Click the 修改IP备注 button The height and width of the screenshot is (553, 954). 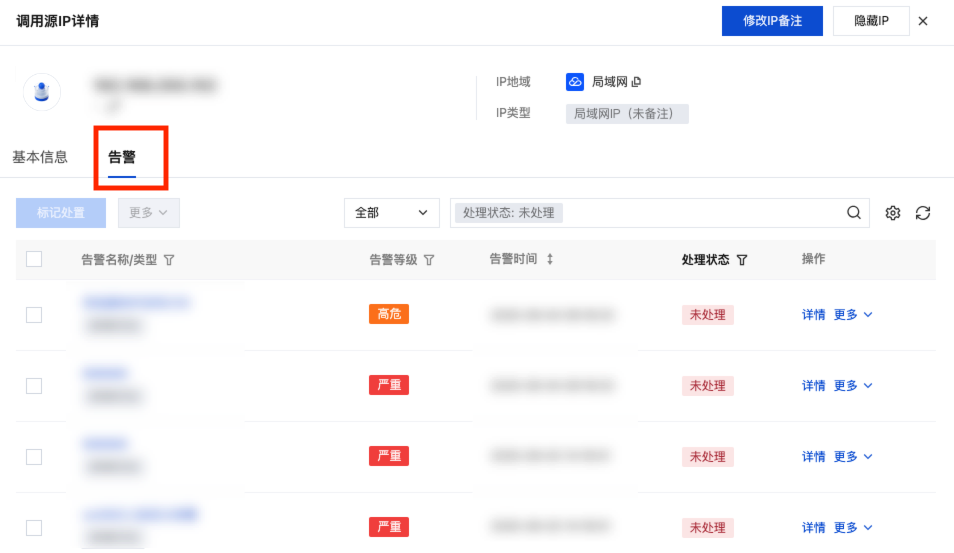(772, 21)
